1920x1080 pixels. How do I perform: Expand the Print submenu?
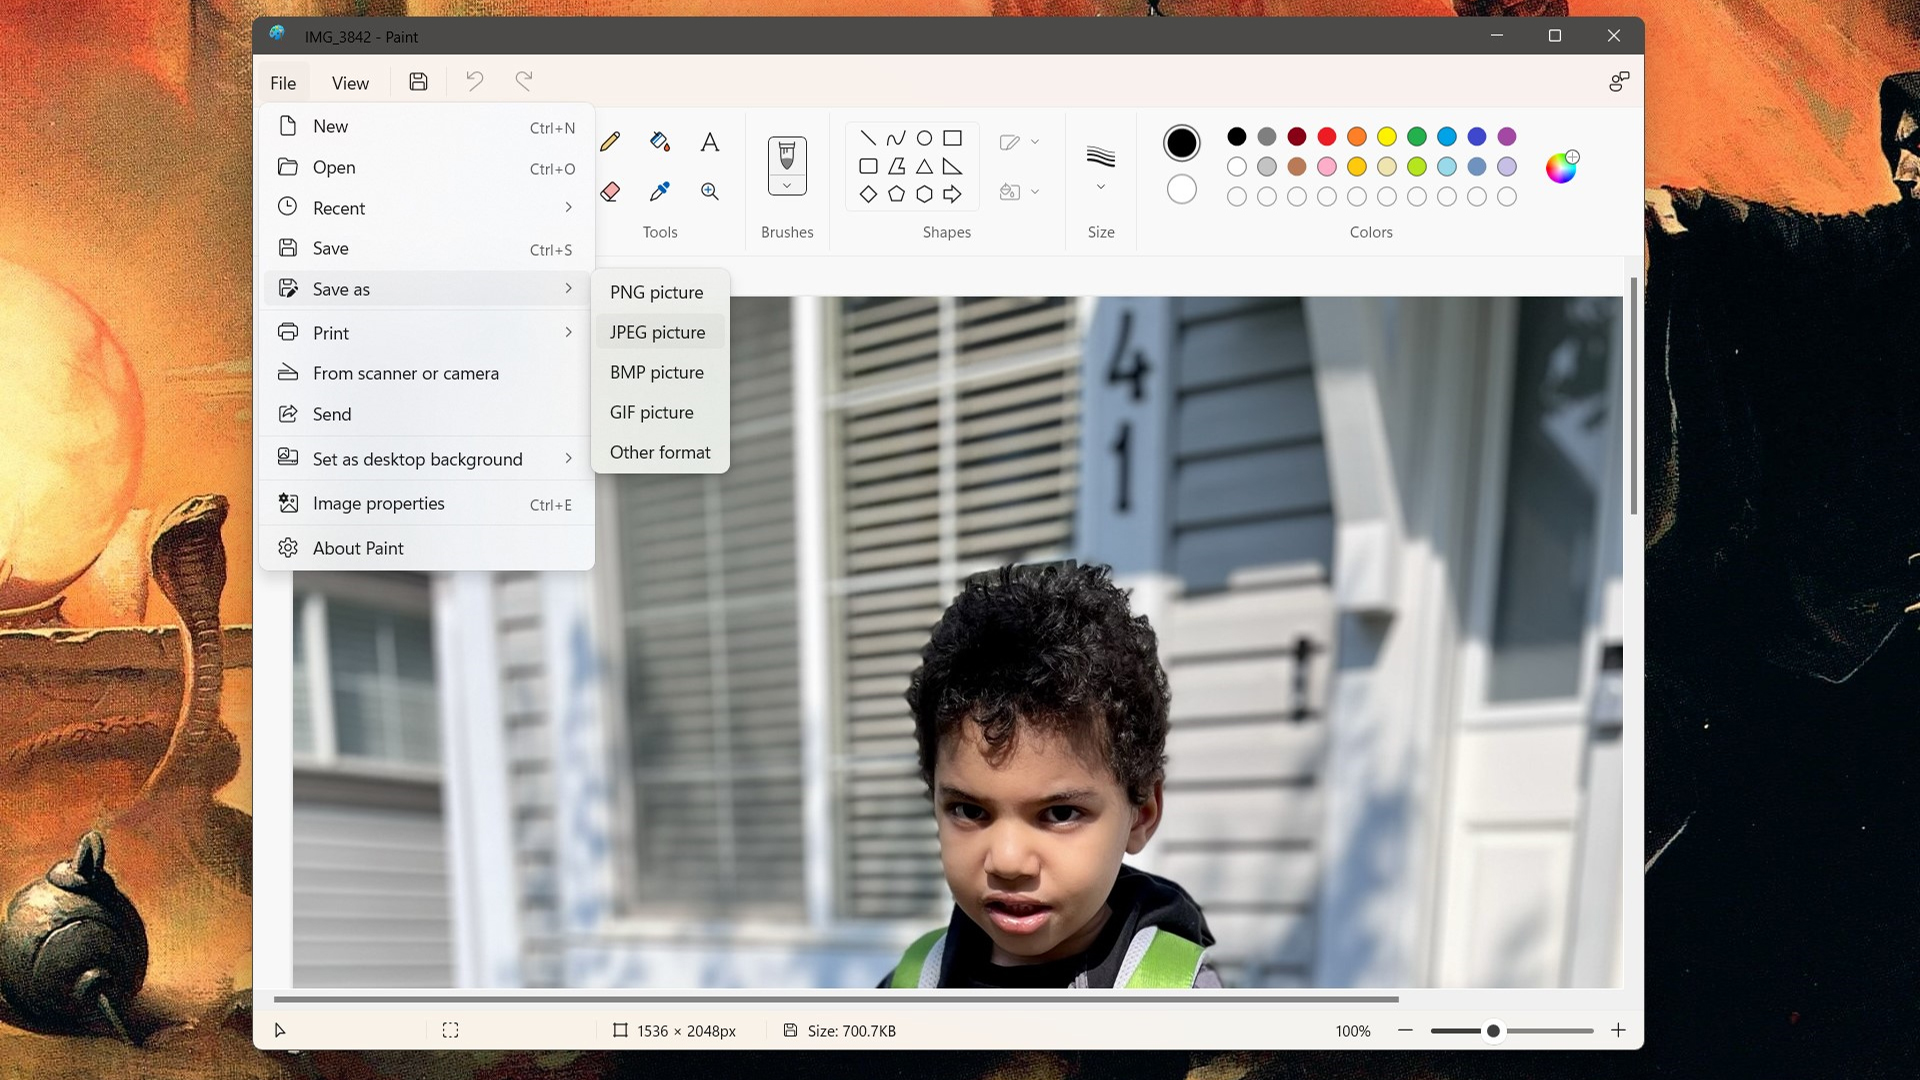click(x=570, y=332)
